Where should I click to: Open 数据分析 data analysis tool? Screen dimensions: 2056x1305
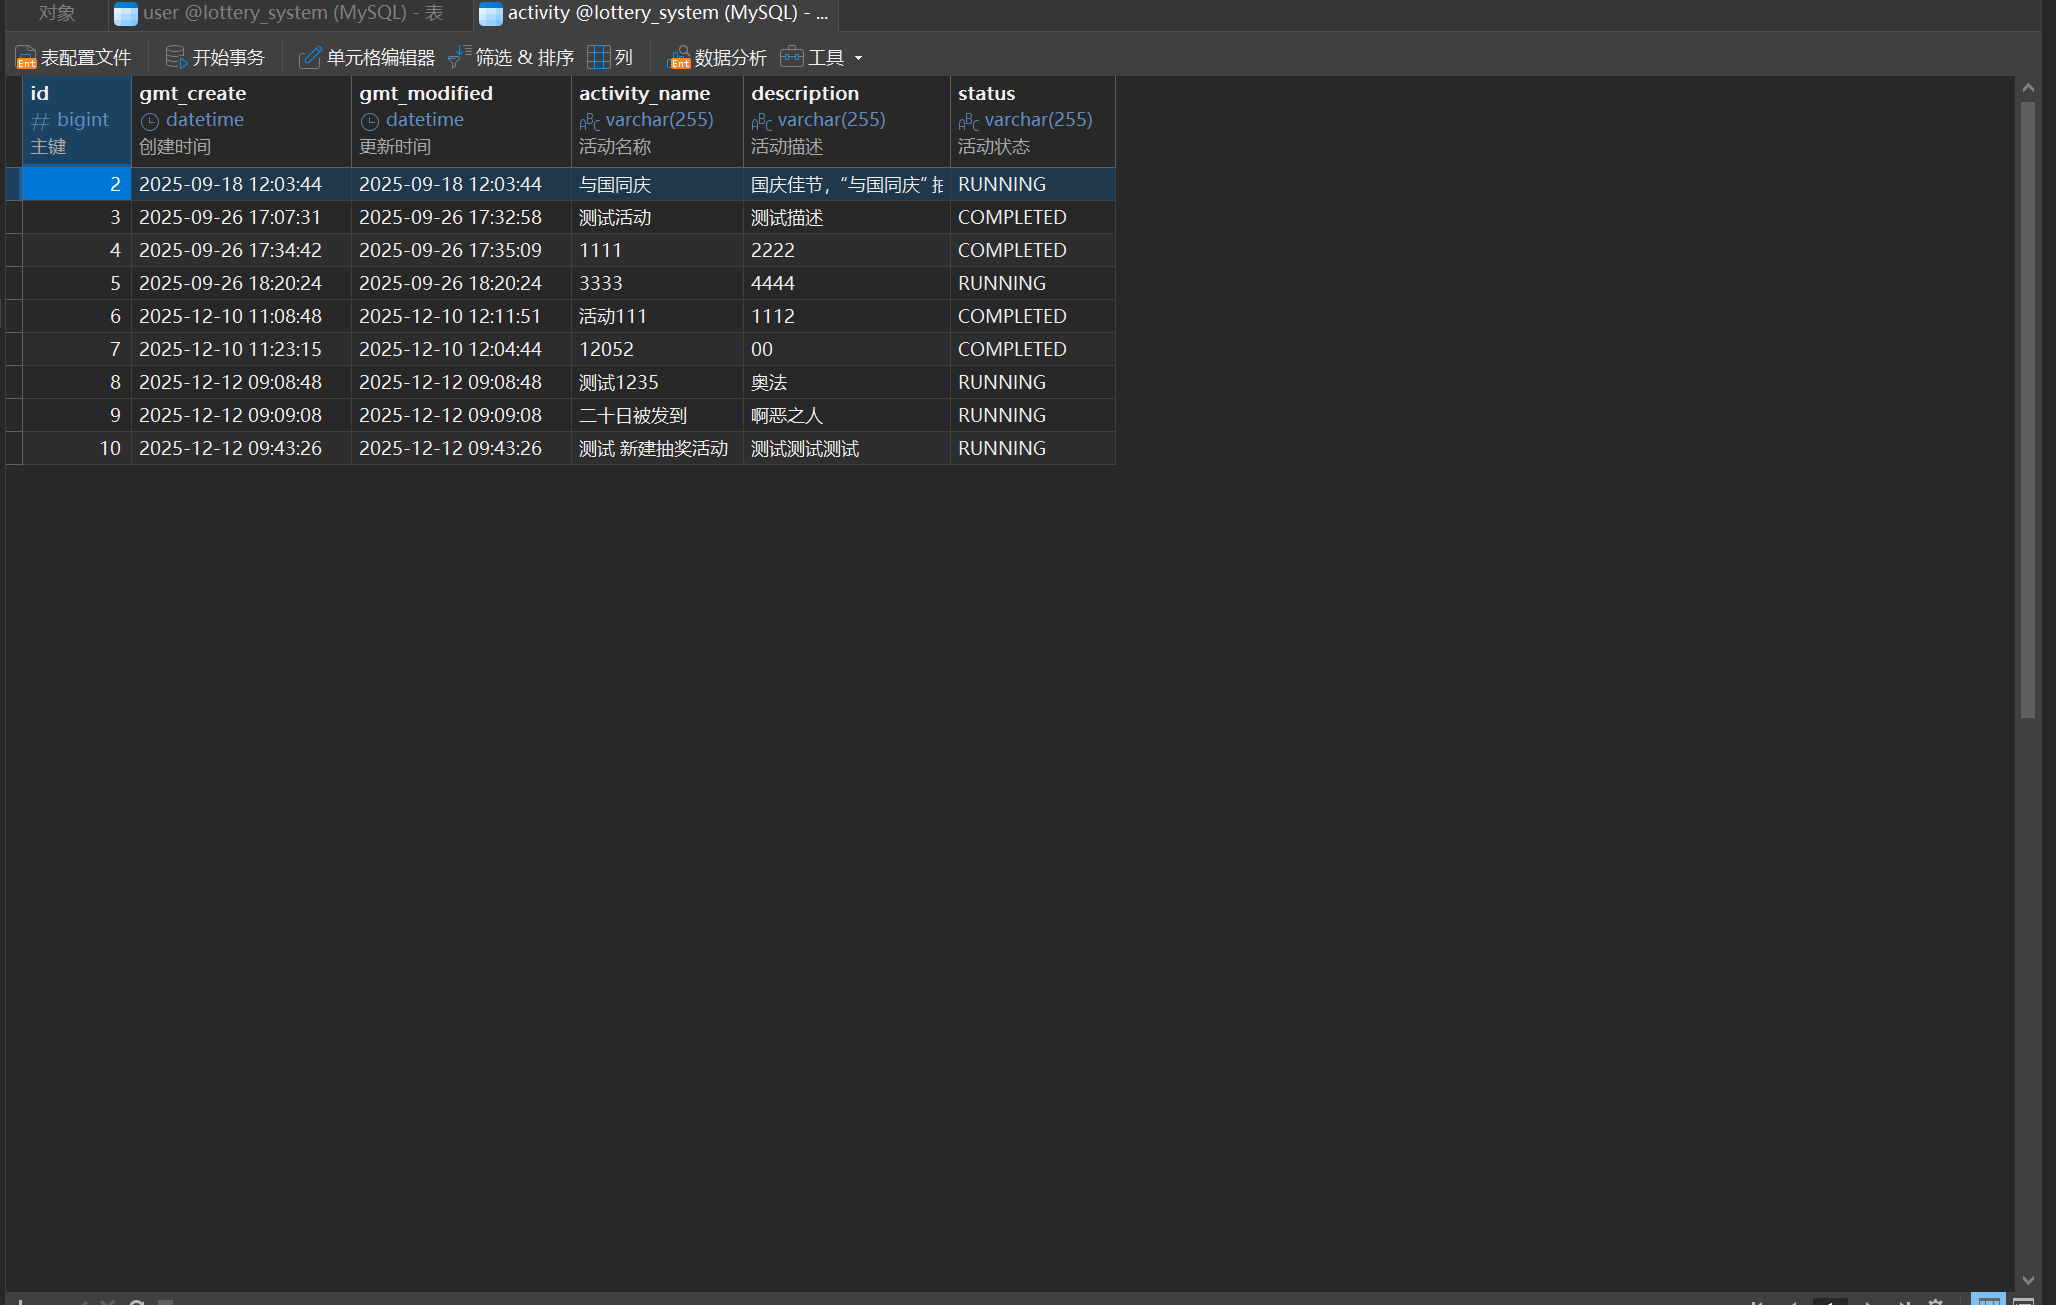click(x=679, y=58)
